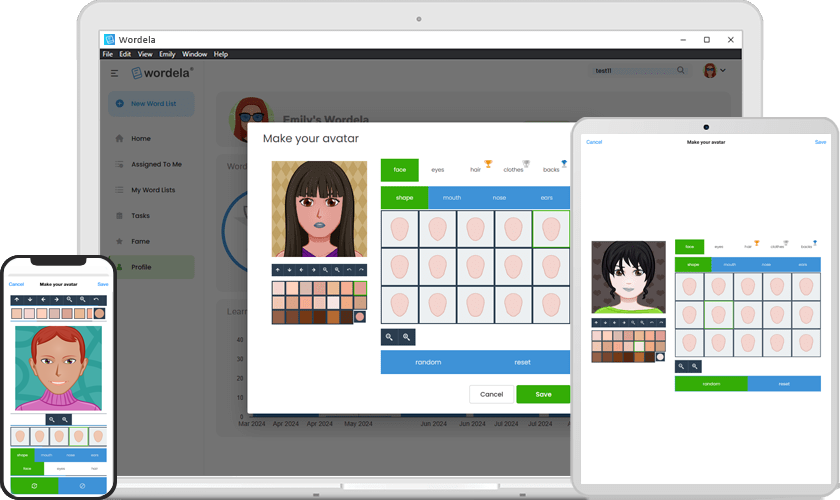Tap the Cancel link on the phone
Screen dimensions: 840x500
[x=16, y=284]
